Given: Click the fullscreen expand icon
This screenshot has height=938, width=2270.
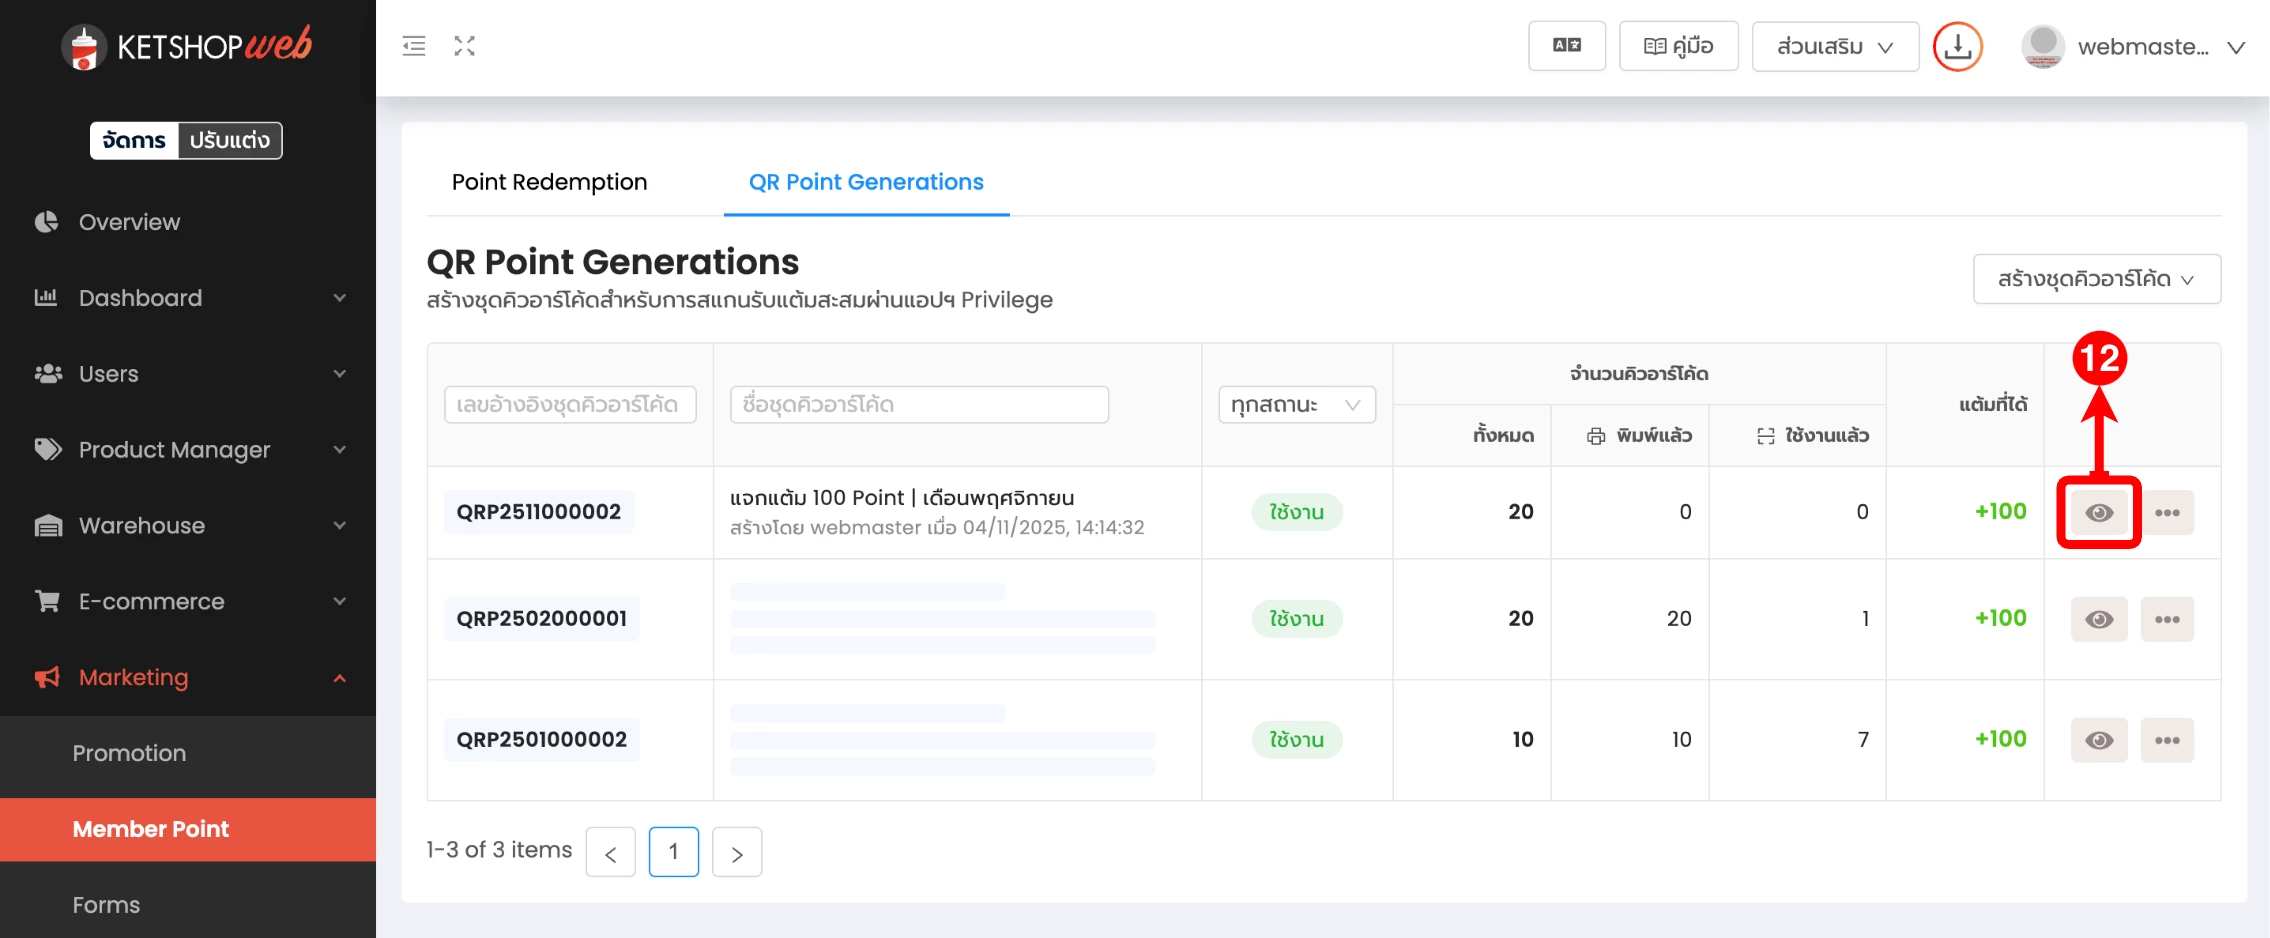Looking at the screenshot, I should click(x=464, y=46).
